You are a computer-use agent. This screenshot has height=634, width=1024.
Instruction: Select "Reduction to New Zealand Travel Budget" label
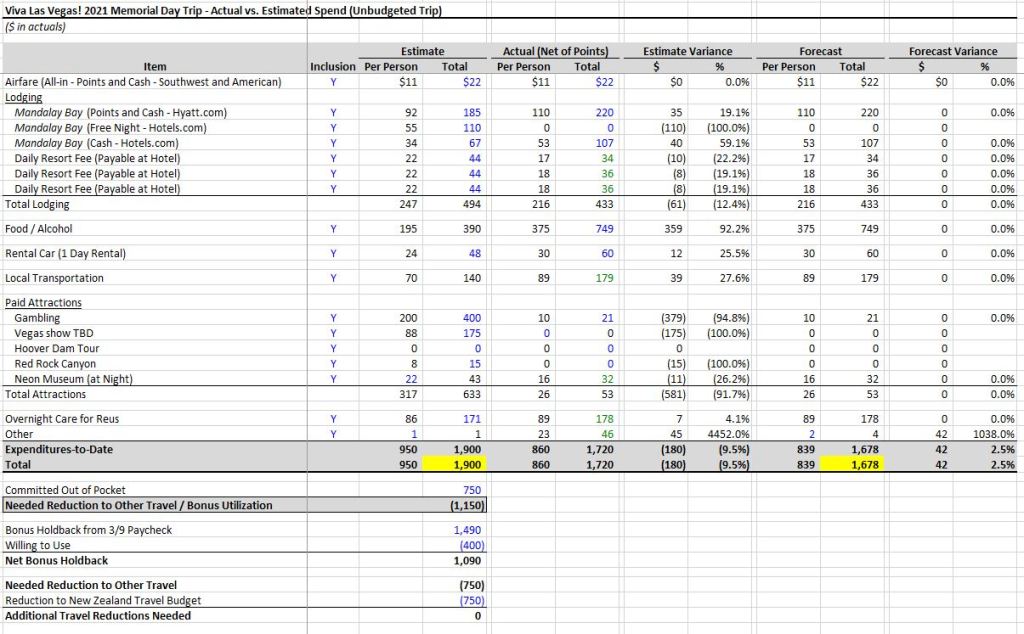103,600
